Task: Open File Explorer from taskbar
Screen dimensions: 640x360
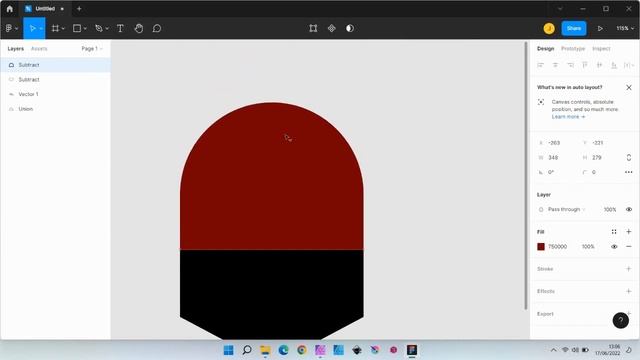Action: coord(265,350)
